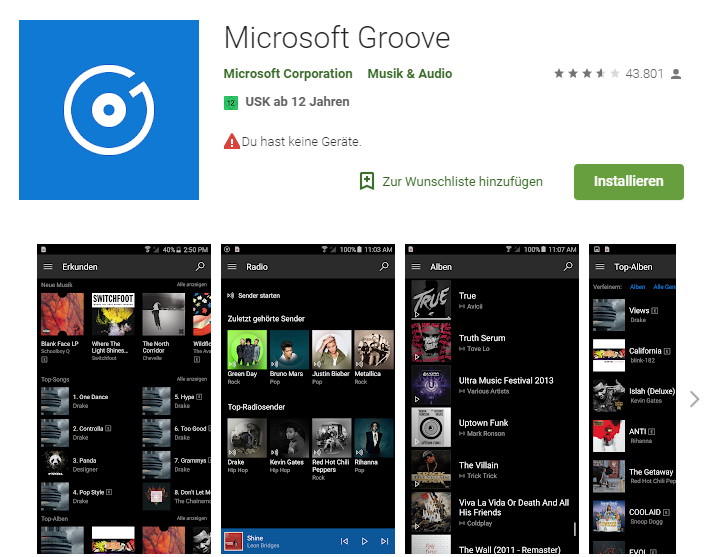Open the Red Hot Chili Peppers station
This screenshot has width=710, height=557.
(331, 437)
